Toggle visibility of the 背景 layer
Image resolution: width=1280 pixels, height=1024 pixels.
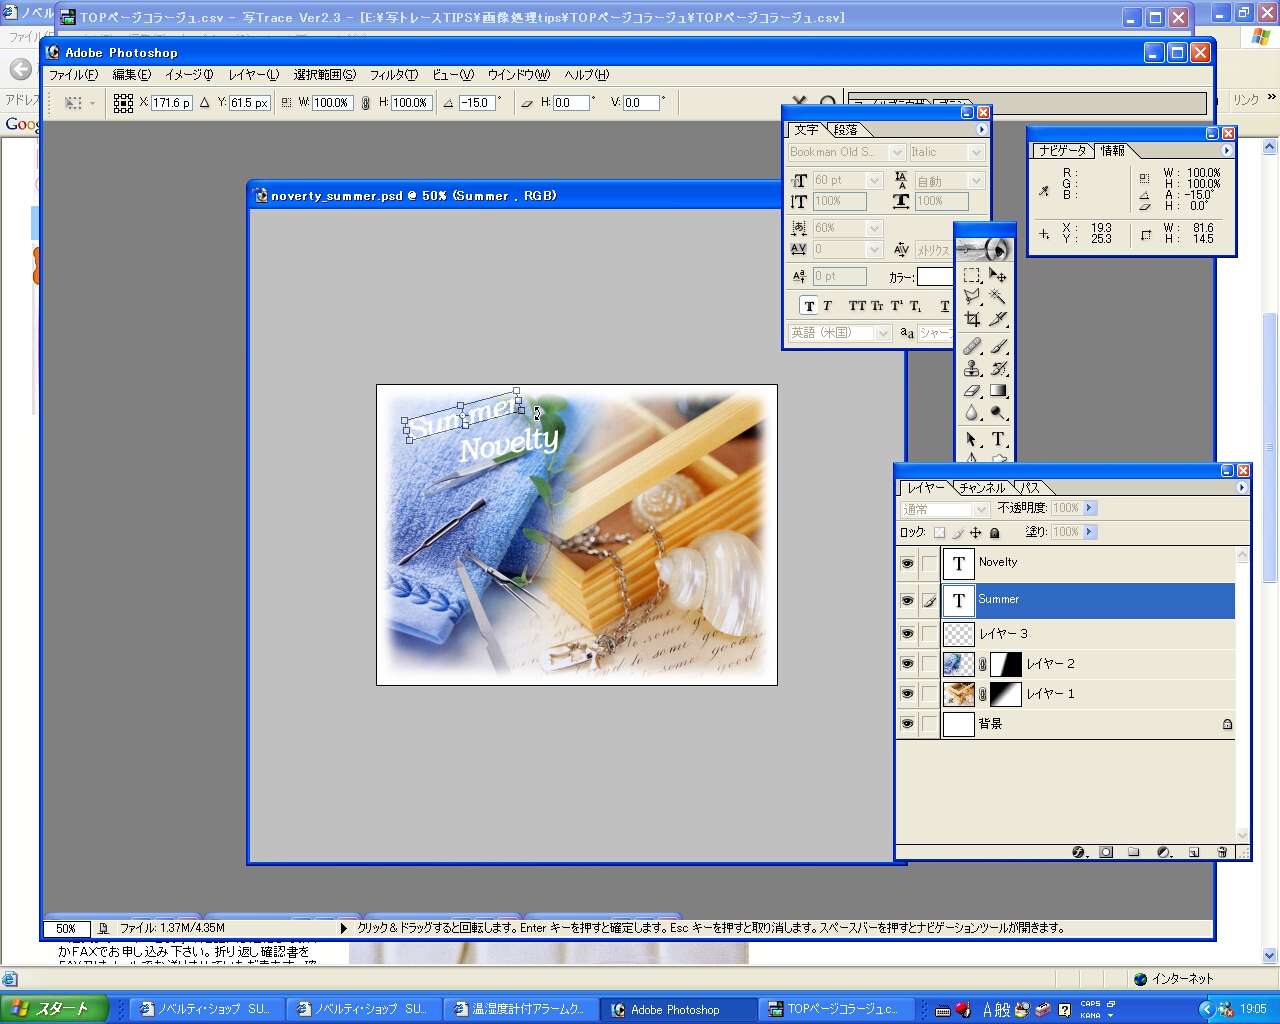[907, 724]
